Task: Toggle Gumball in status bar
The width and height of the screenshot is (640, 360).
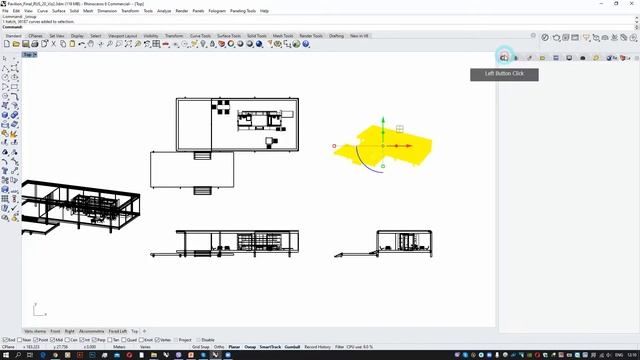Action: pyautogui.click(x=292, y=347)
